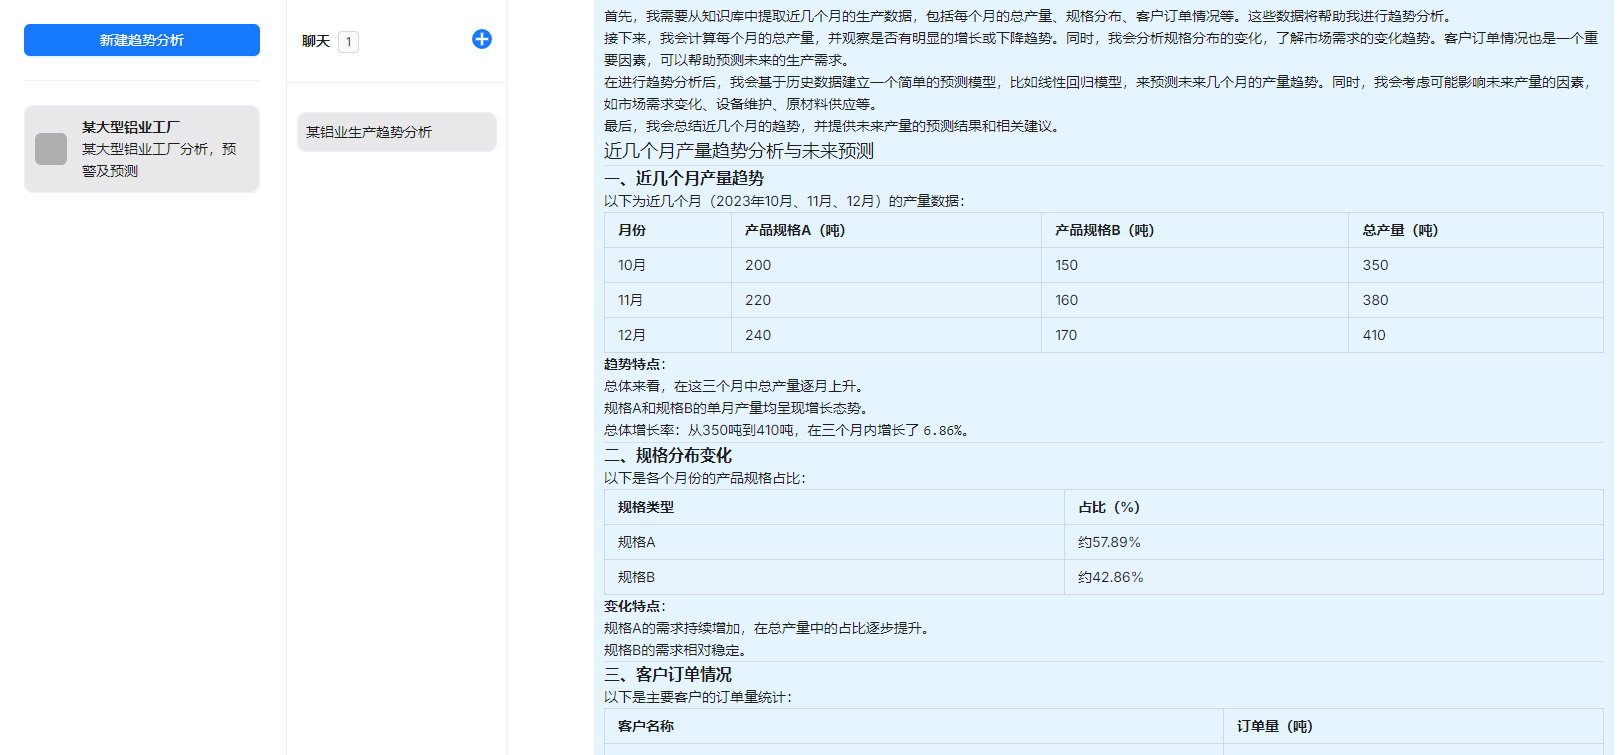Click the 客户名称 column header
The image size is (1619, 755).
[x=646, y=726]
